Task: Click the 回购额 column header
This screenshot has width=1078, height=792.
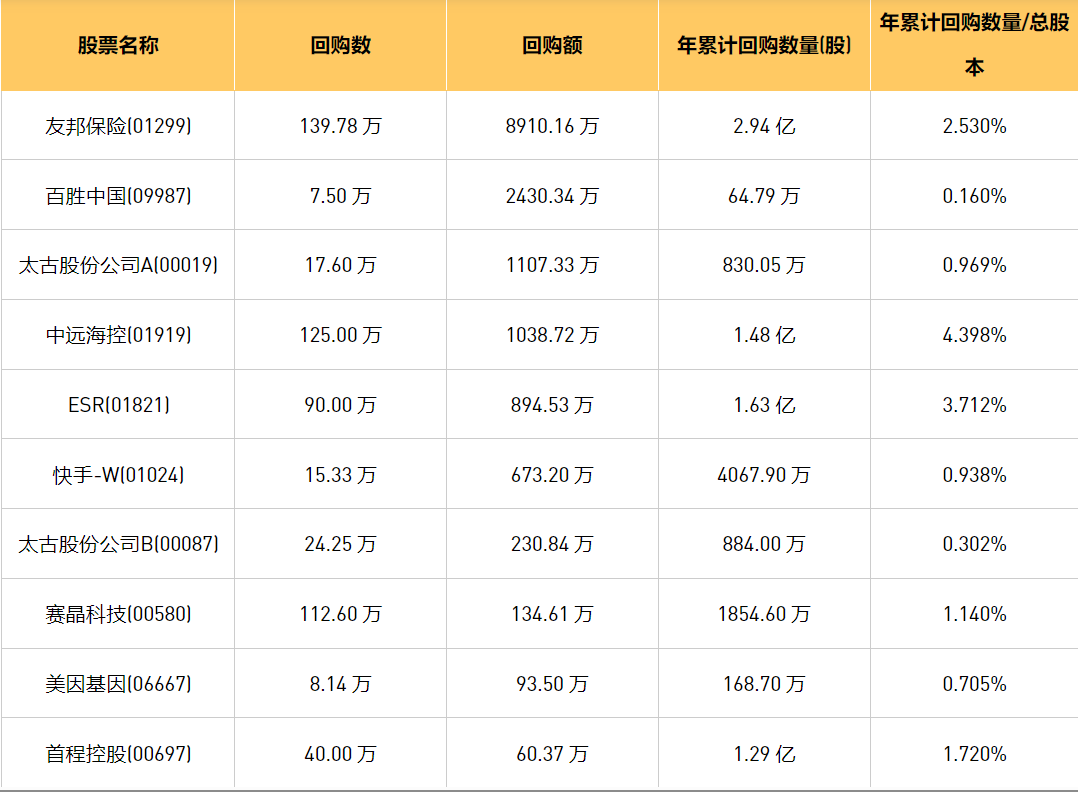Action: tap(552, 46)
